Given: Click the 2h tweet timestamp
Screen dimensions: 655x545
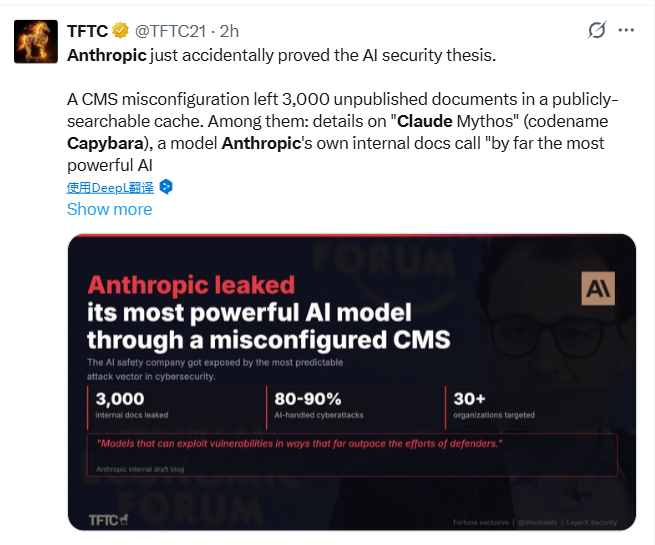Looking at the screenshot, I should 229,31.
